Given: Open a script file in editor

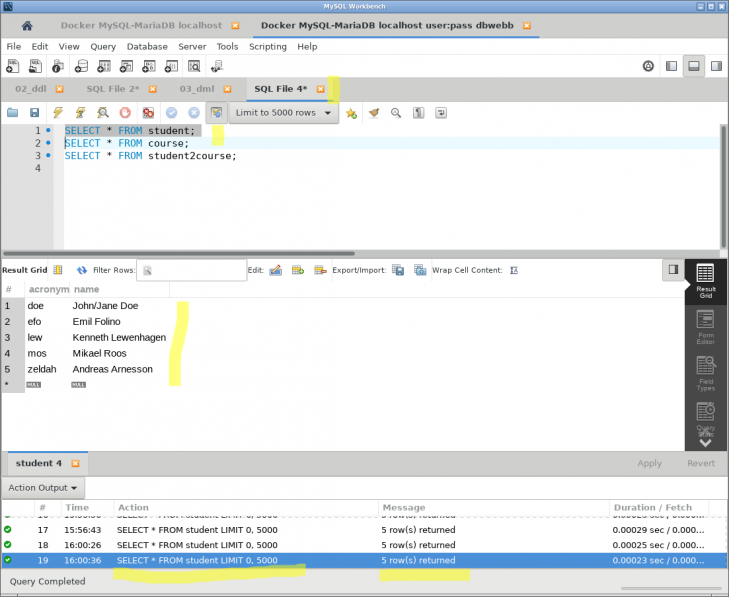Looking at the screenshot, I should click(x=13, y=113).
